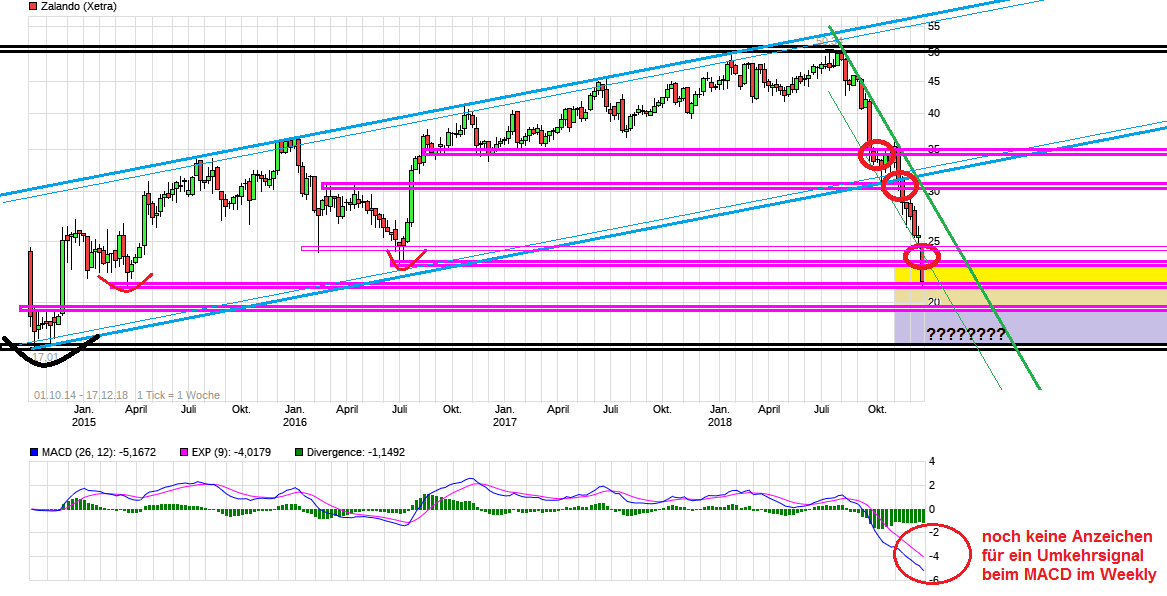Click the red arc under the July 2016 low
Screen dimensions: 1167x596
(406, 262)
